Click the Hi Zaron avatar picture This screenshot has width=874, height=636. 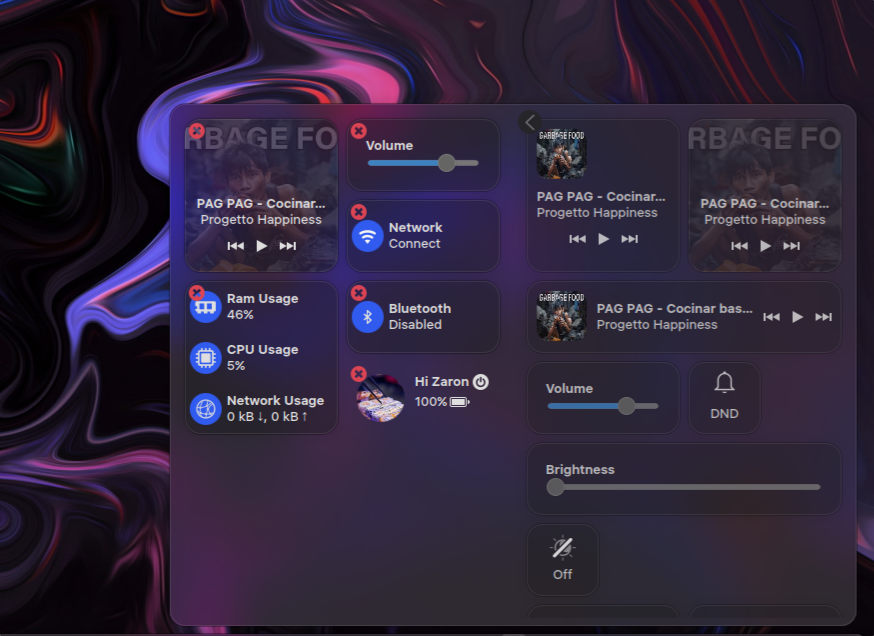pos(381,398)
